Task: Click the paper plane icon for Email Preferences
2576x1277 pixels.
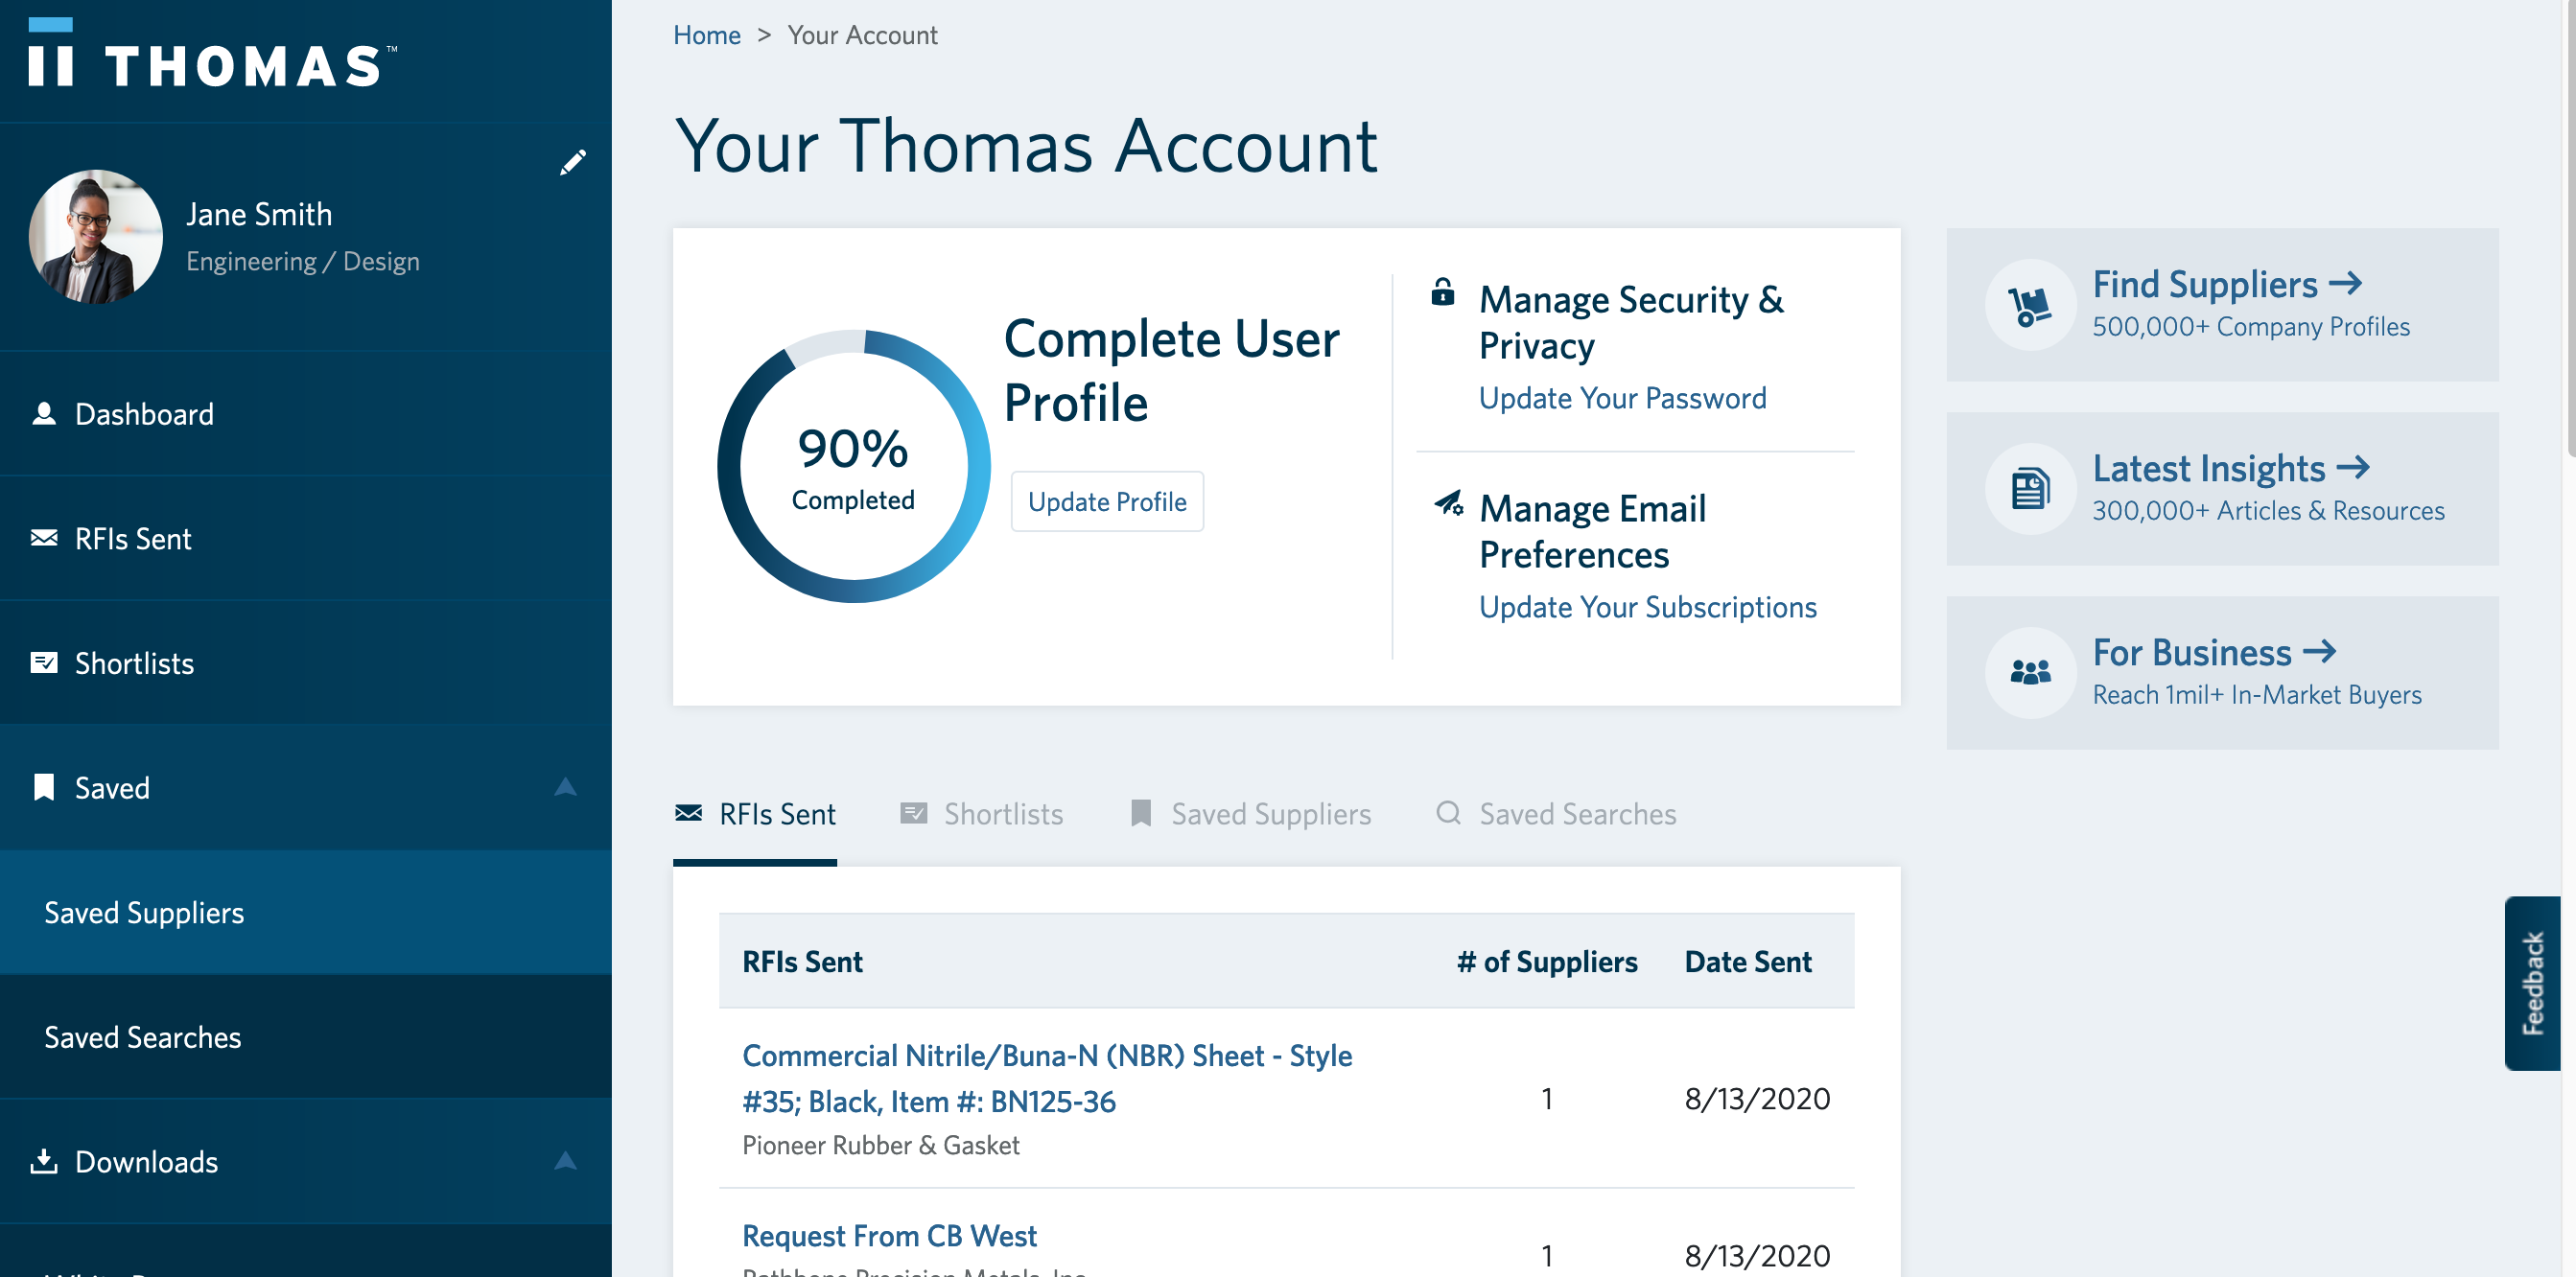Action: pyautogui.click(x=1450, y=505)
